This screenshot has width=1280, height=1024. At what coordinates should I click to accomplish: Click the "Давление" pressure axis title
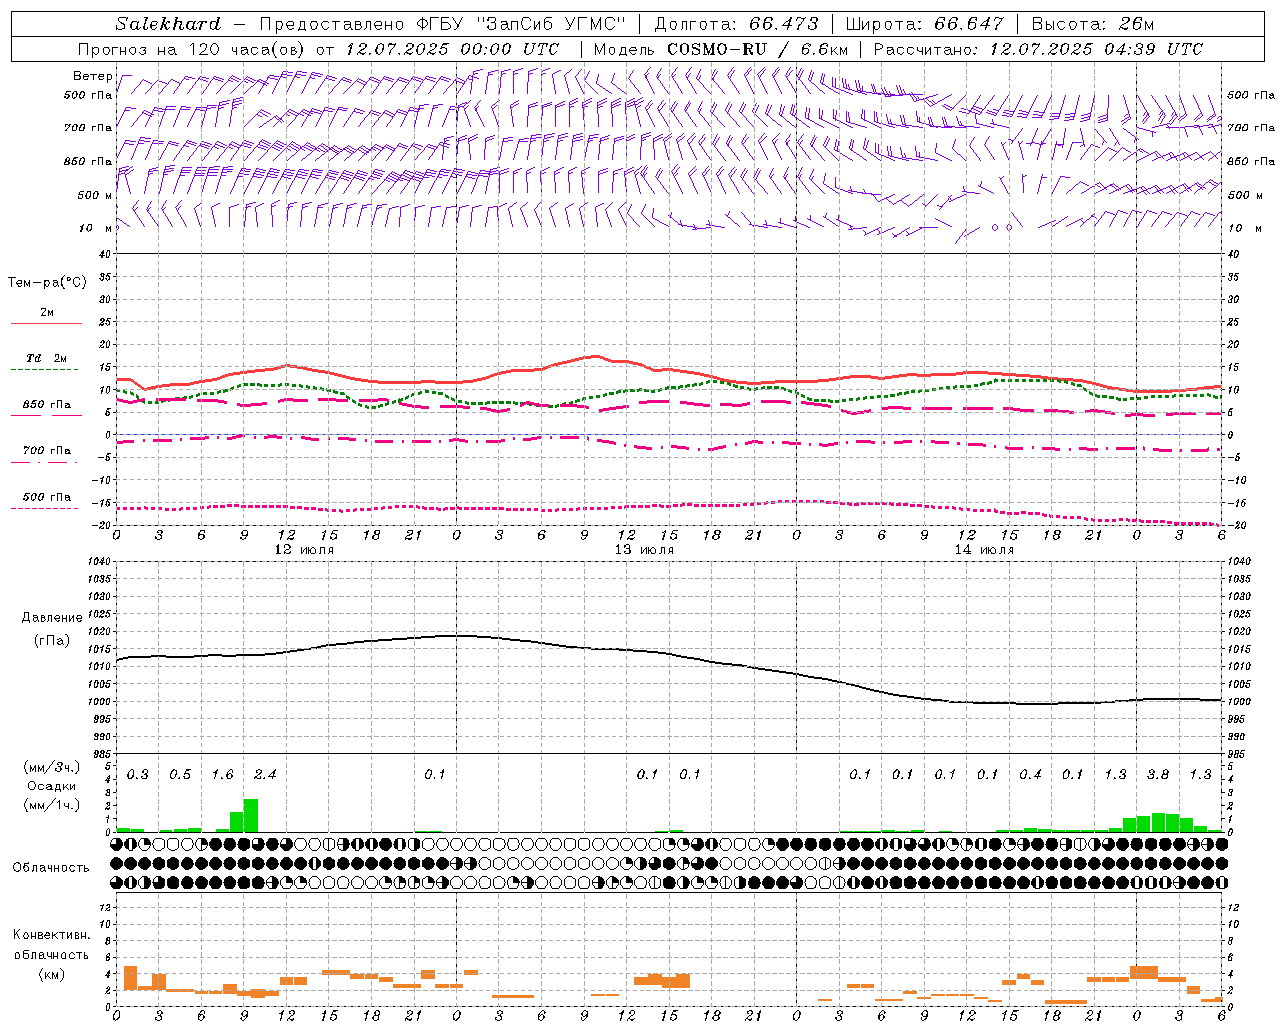pos(52,618)
